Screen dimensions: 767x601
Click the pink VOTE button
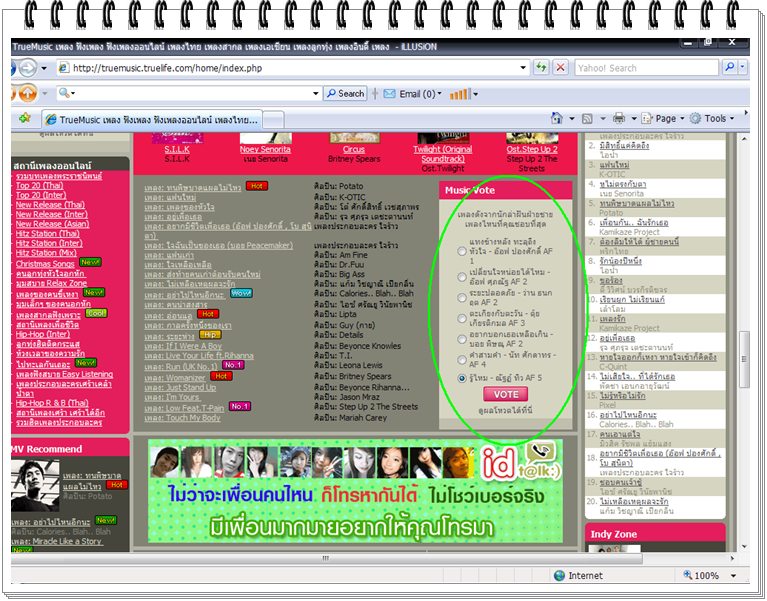(x=506, y=394)
